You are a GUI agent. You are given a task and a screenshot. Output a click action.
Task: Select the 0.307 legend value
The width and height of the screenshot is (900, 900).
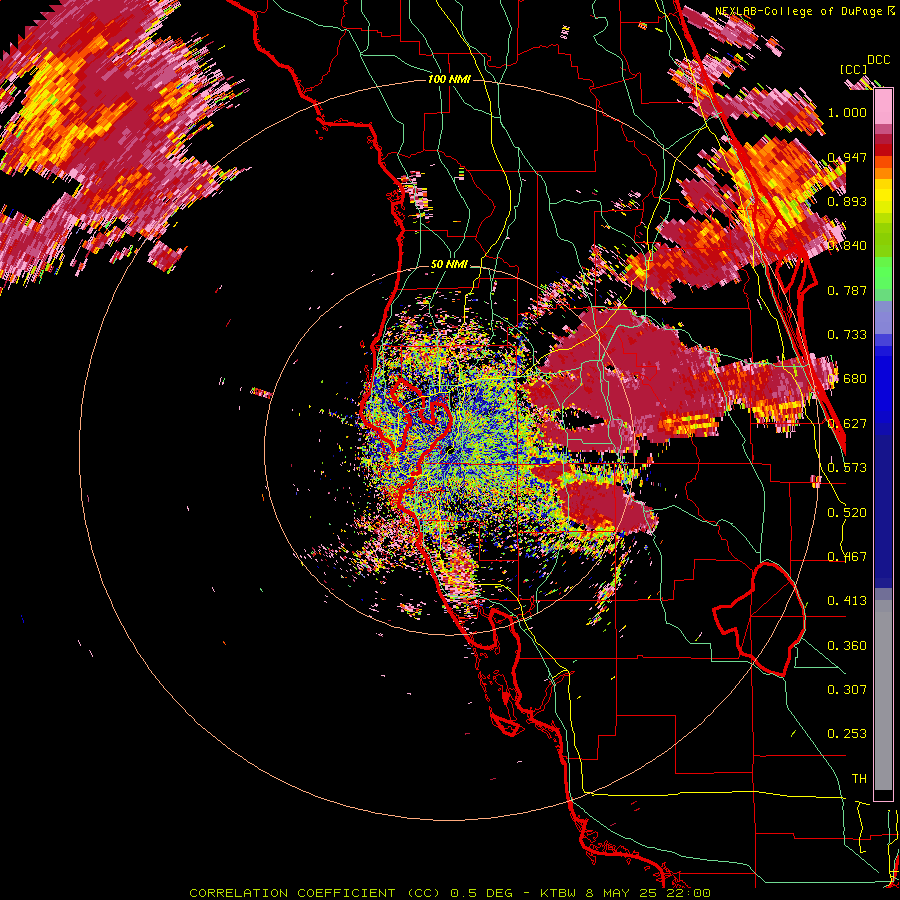(x=847, y=690)
